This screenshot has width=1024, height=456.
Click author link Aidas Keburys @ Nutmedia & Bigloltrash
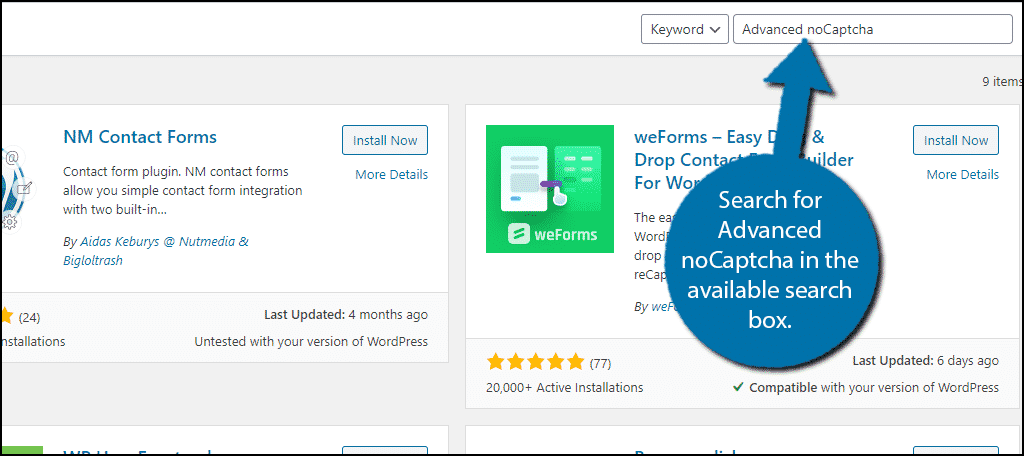156,251
